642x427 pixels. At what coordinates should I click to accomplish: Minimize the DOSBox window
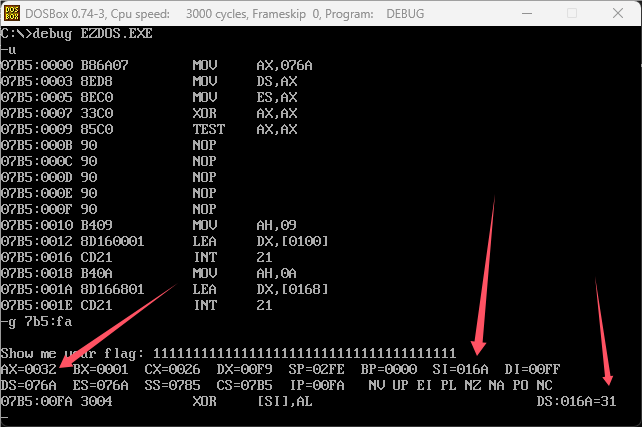click(x=527, y=14)
